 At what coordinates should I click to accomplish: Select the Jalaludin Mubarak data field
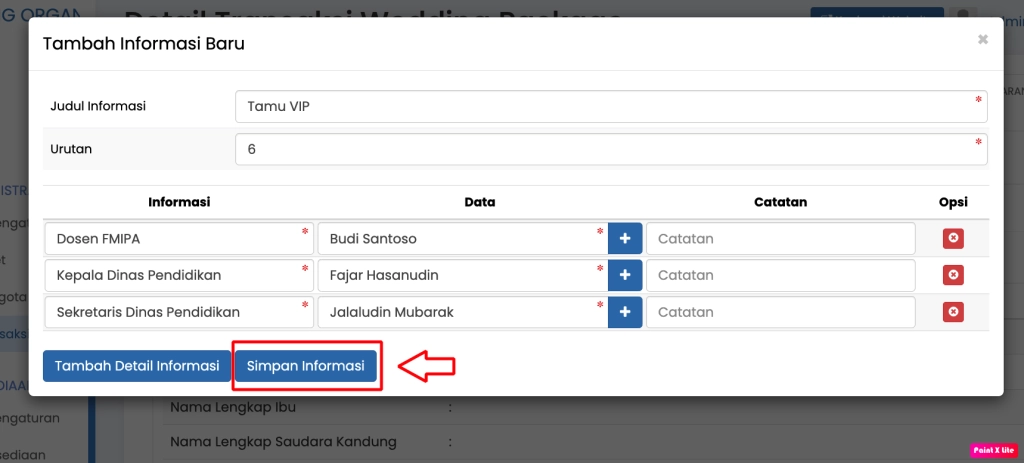(x=461, y=312)
